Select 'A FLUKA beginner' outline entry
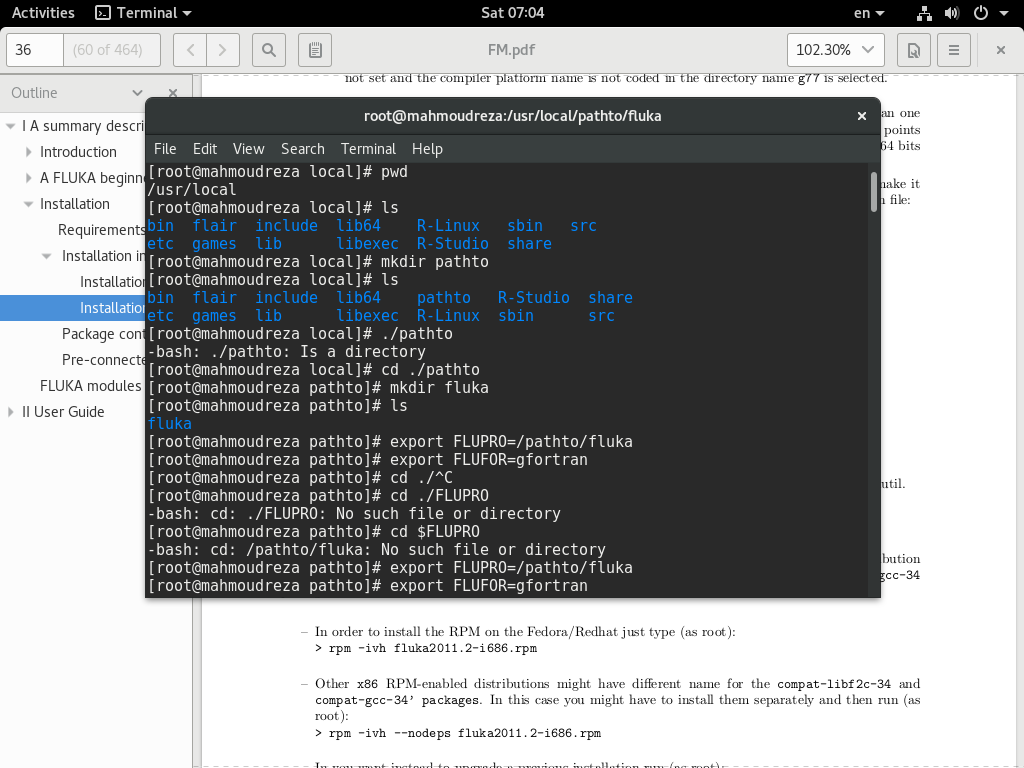The image size is (1024, 768). pyautogui.click(x=92, y=178)
